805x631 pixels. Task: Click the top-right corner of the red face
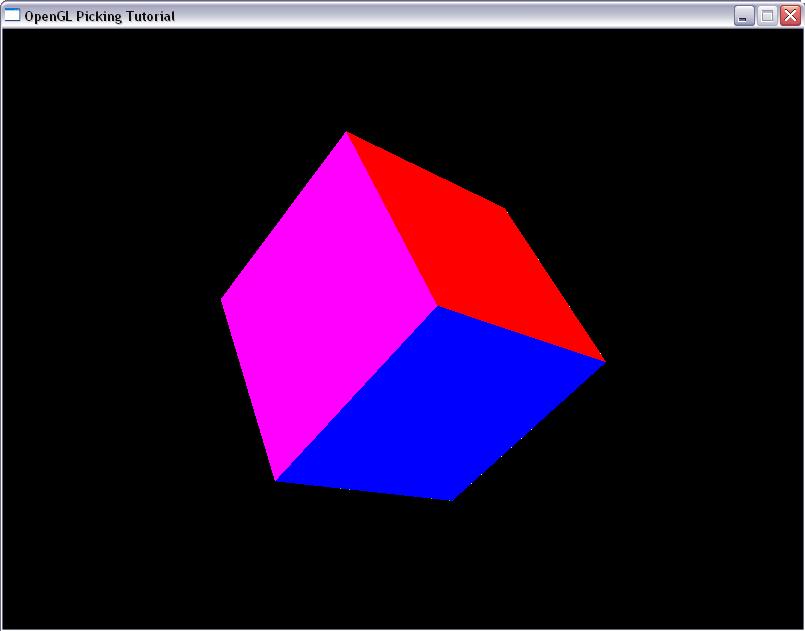(505, 211)
